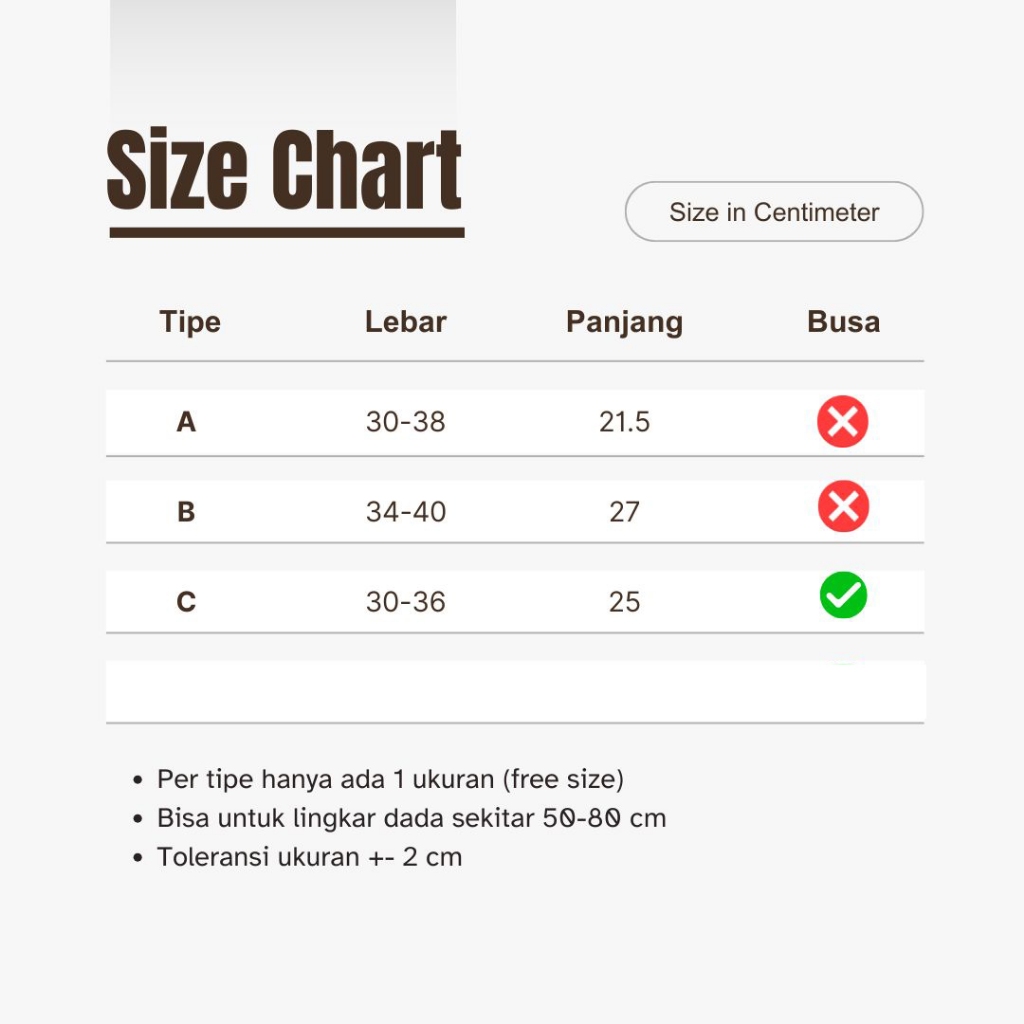
Task: Click the red X icon in row A
Action: pyautogui.click(x=843, y=422)
